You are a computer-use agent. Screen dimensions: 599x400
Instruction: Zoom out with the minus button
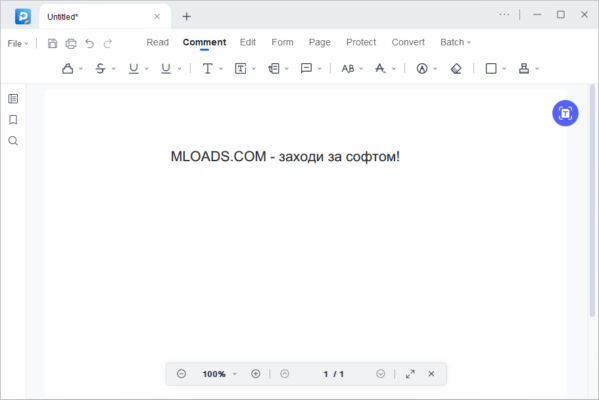coord(181,374)
